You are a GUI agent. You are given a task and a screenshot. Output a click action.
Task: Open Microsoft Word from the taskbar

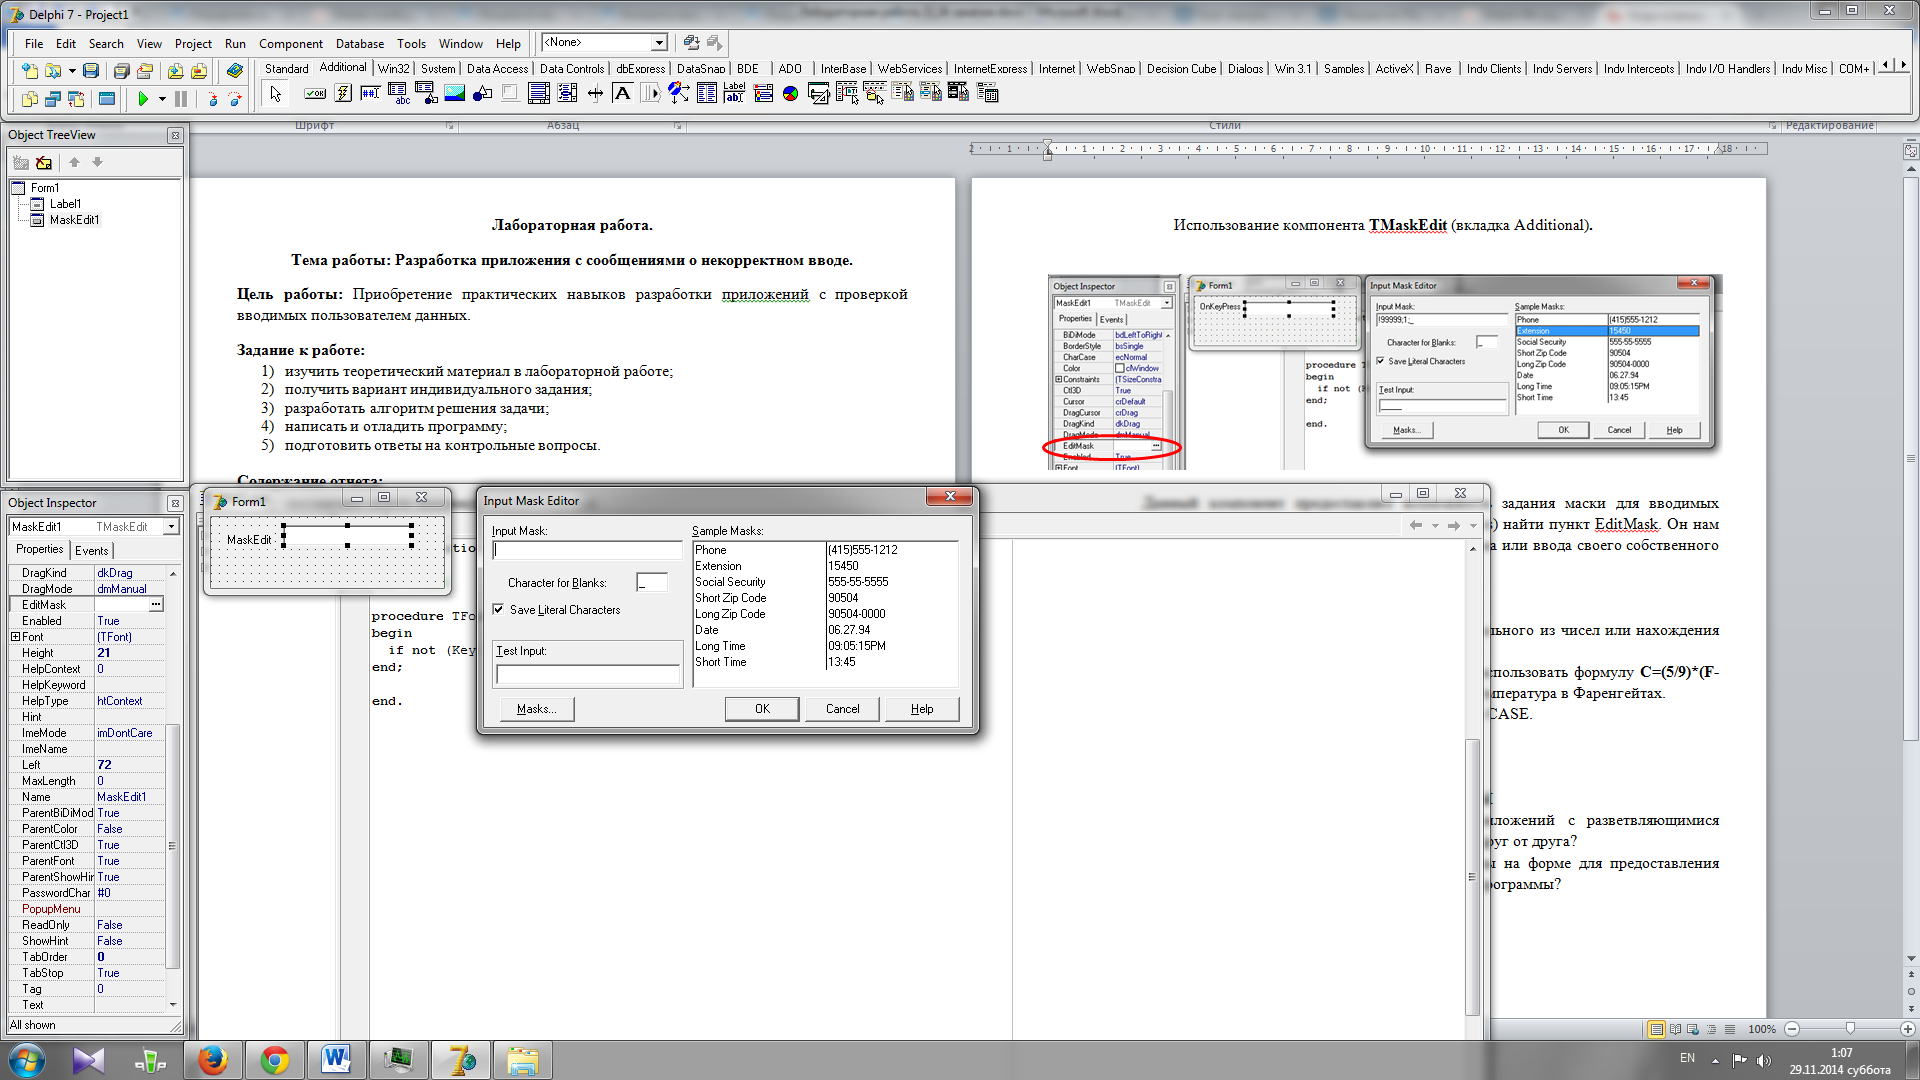(x=336, y=1060)
